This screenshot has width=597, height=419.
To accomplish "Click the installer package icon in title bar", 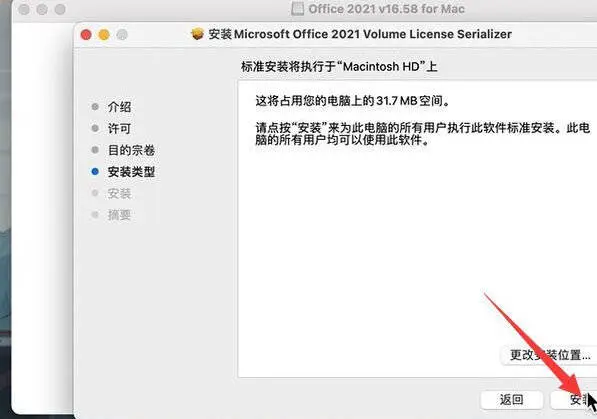I will (198, 34).
